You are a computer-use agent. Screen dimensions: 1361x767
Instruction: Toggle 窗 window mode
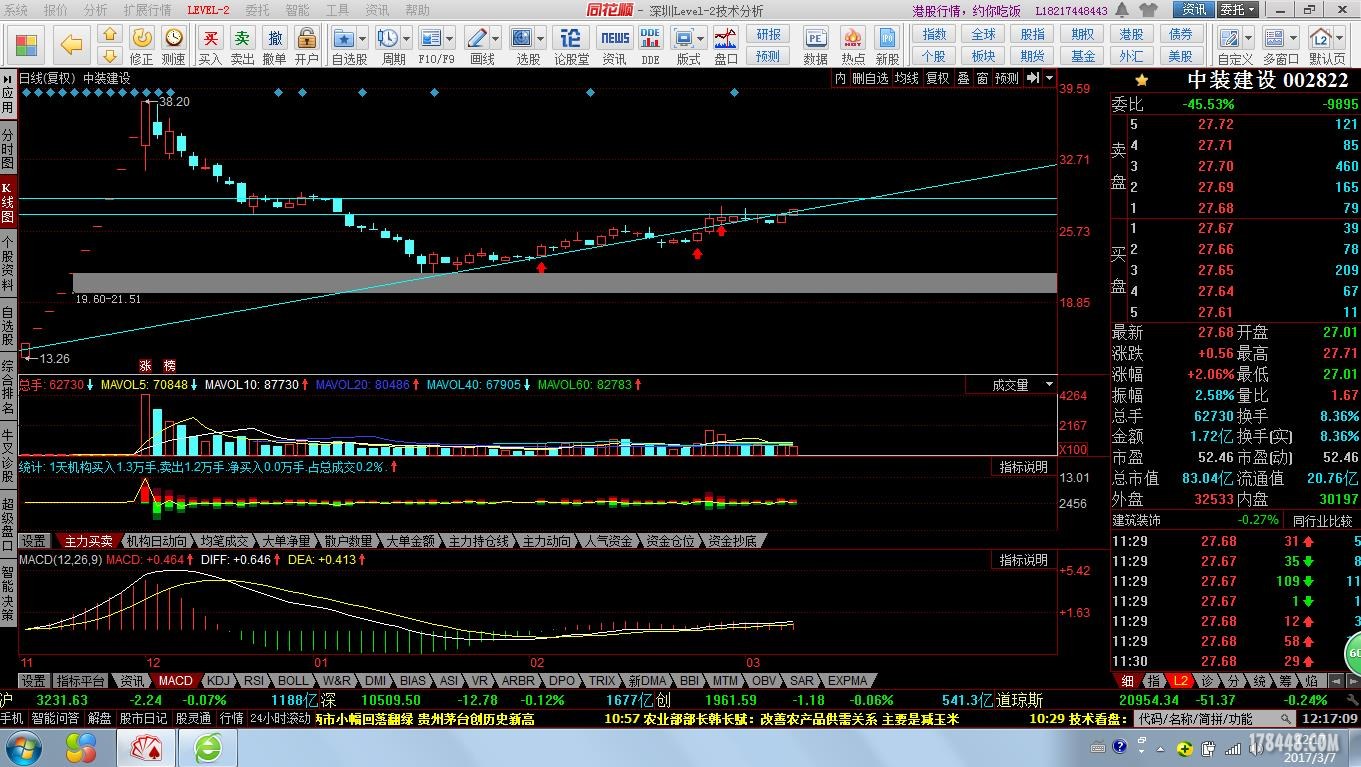coord(982,78)
